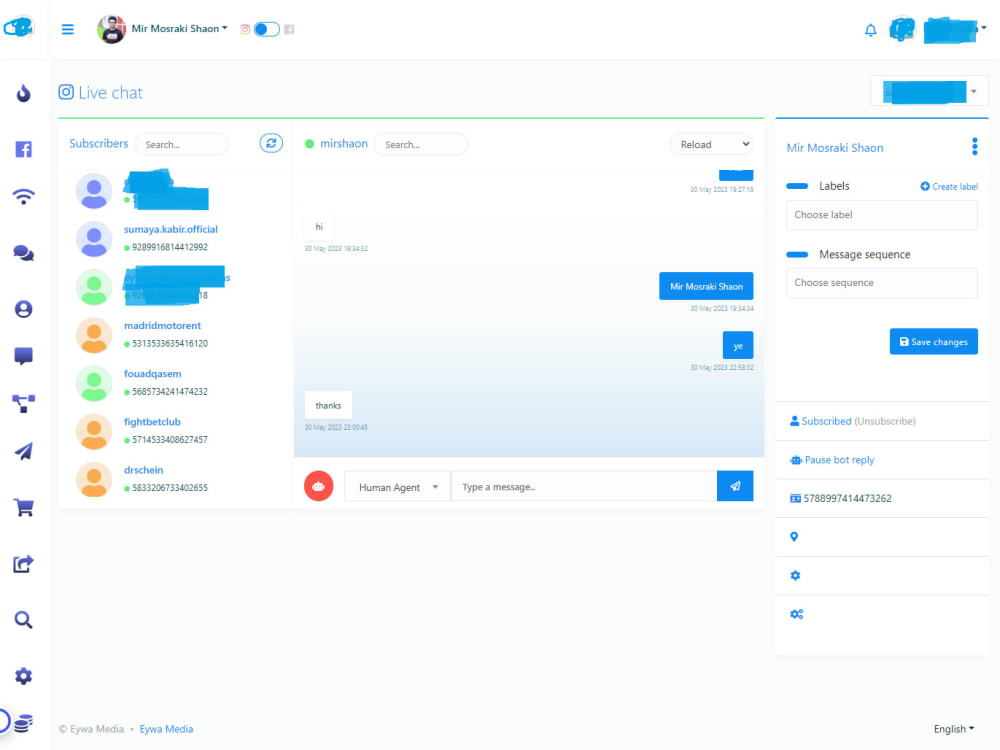The height and width of the screenshot is (750, 1000).
Task: Open the shopping cart icon in the sidebar
Action: [x=24, y=508]
